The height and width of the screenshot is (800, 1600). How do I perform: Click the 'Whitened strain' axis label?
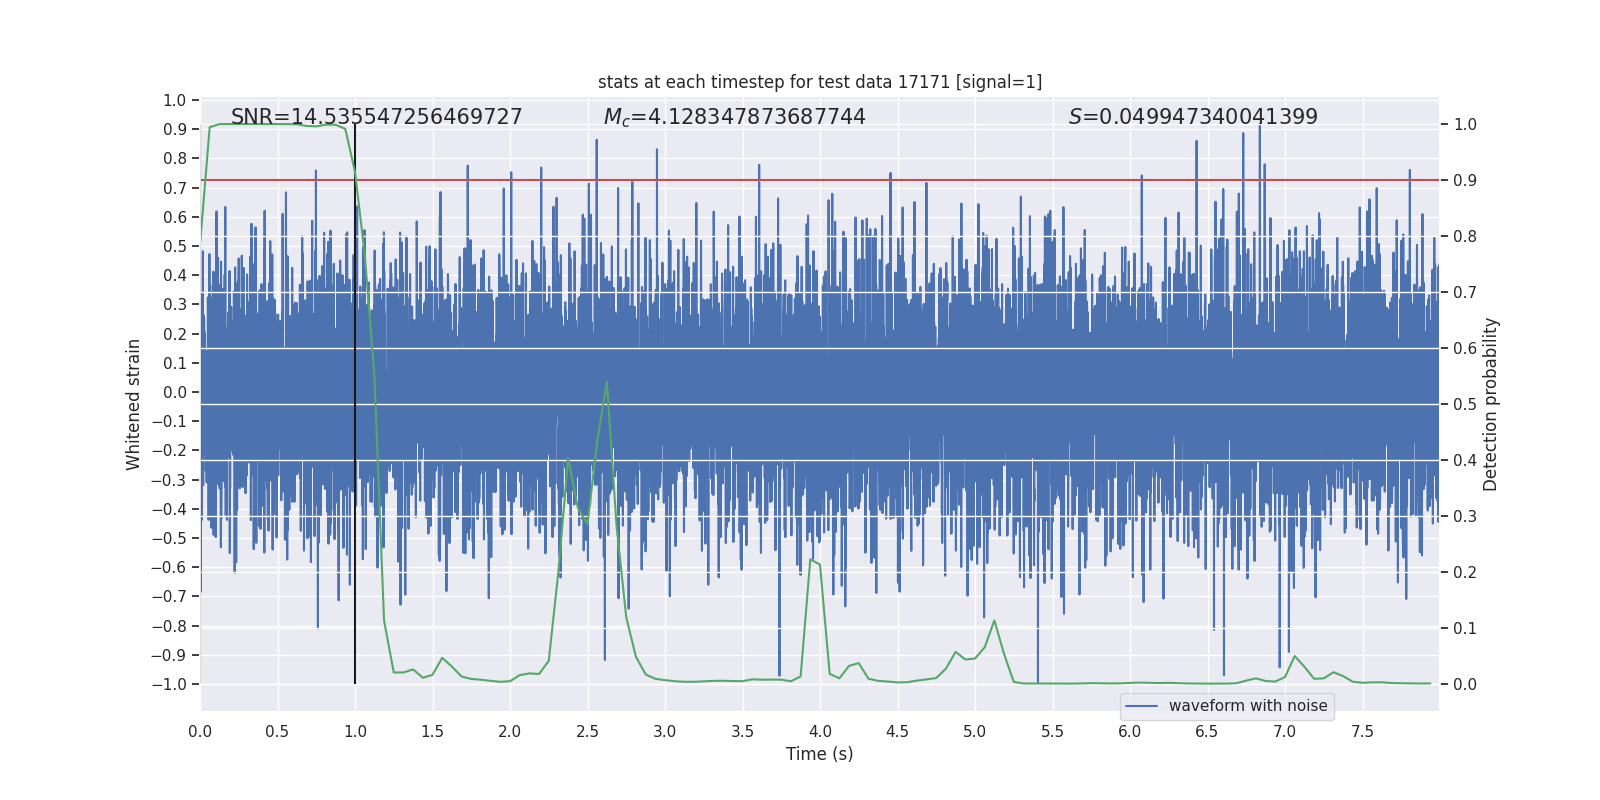133,405
